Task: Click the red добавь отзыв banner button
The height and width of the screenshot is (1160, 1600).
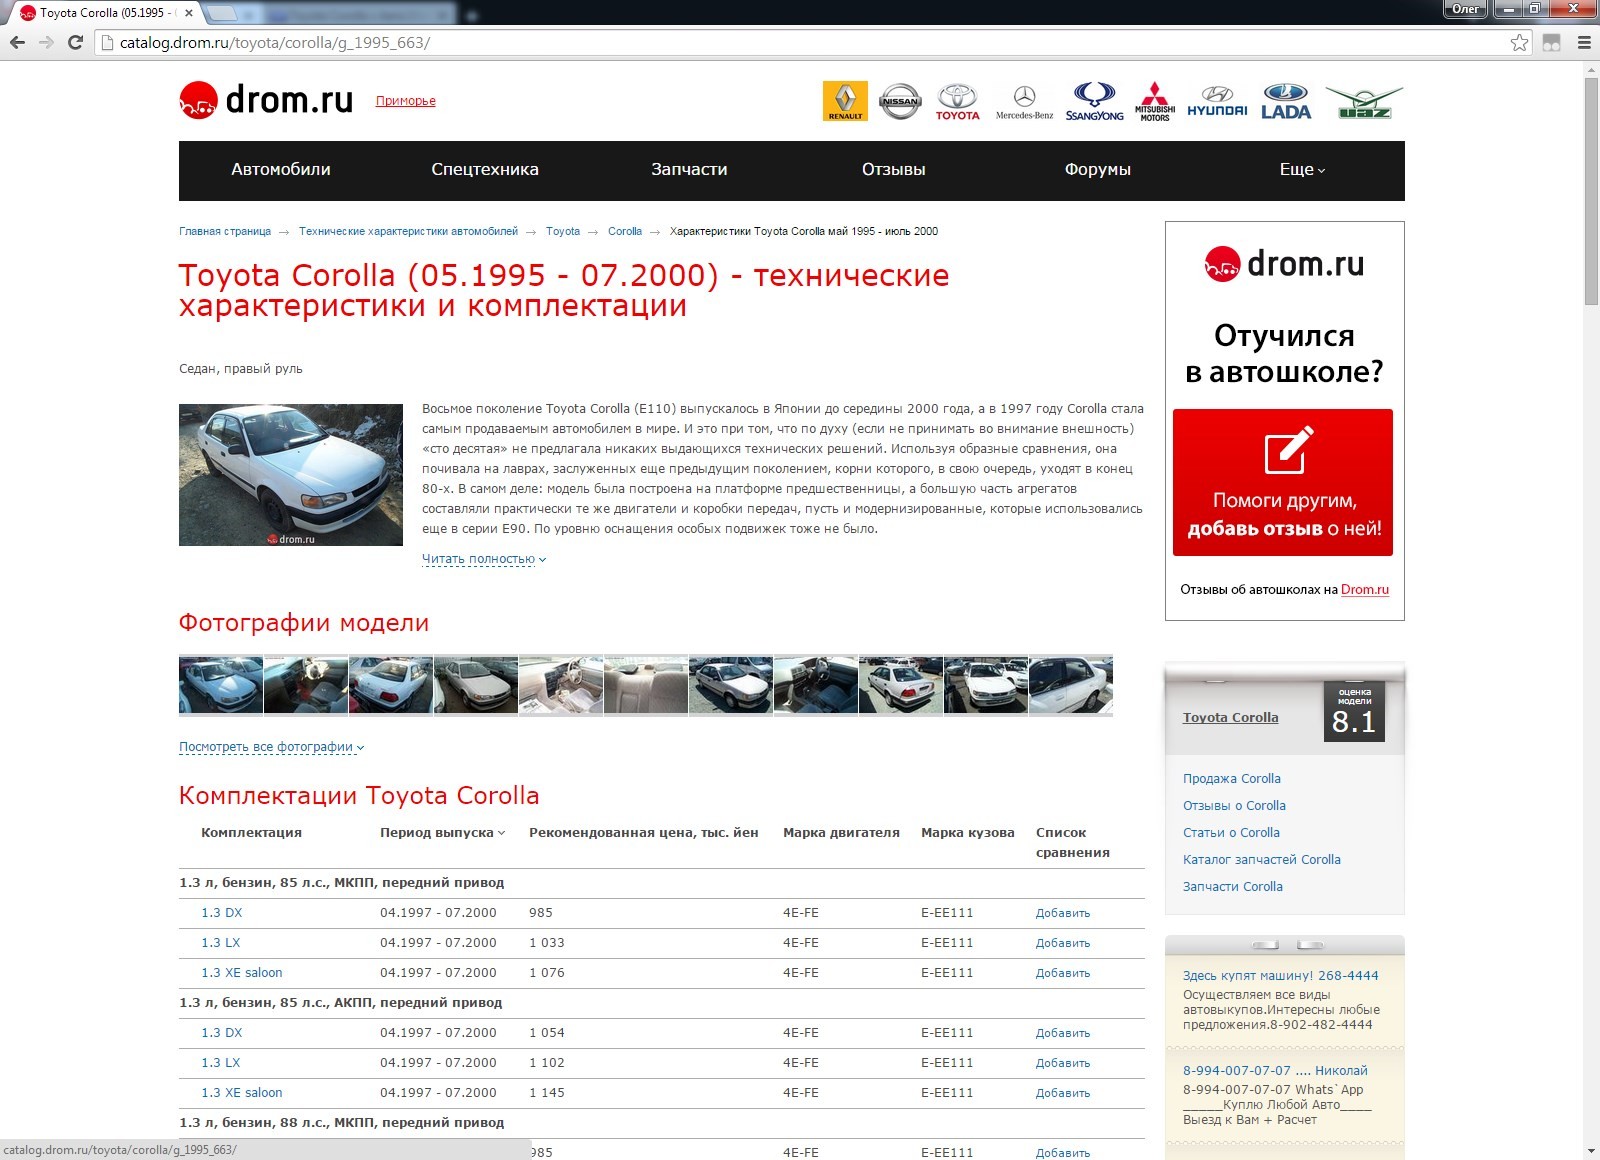Action: tap(1283, 482)
